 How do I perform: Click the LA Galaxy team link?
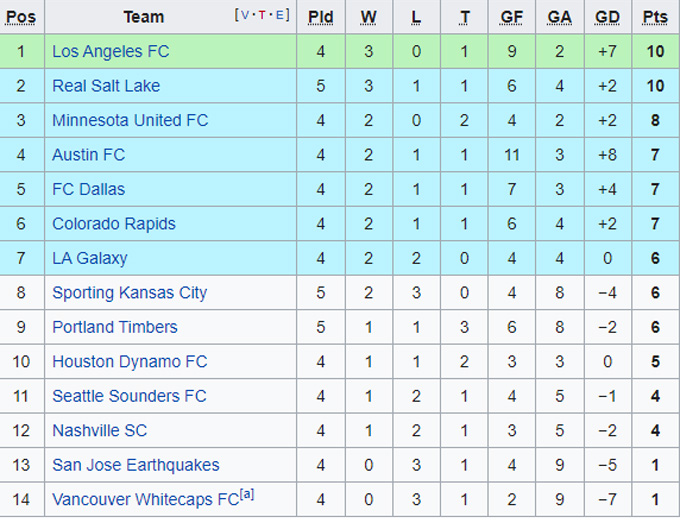(x=90, y=258)
